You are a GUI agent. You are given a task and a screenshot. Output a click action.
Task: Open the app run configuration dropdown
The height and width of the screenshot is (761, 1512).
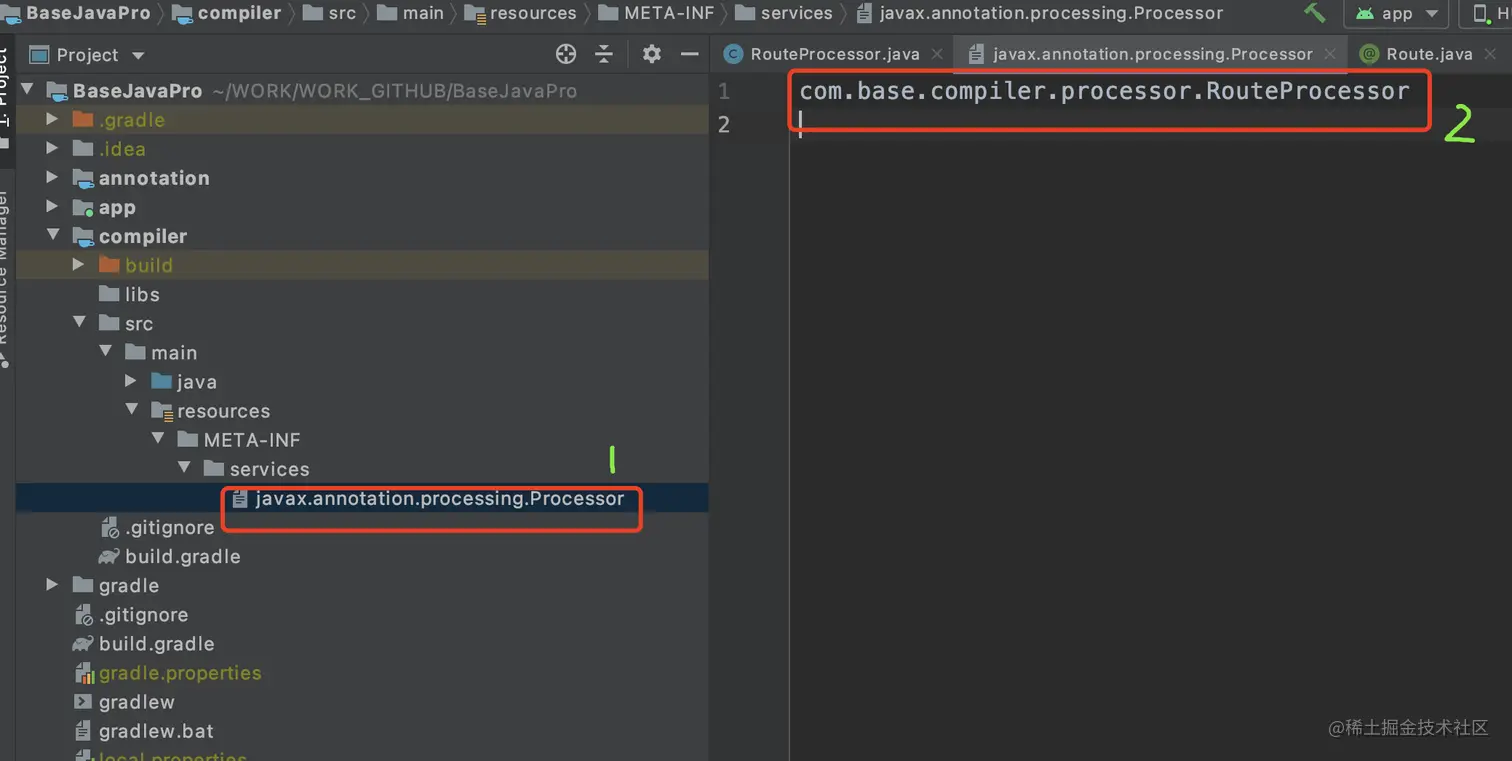pos(1397,14)
